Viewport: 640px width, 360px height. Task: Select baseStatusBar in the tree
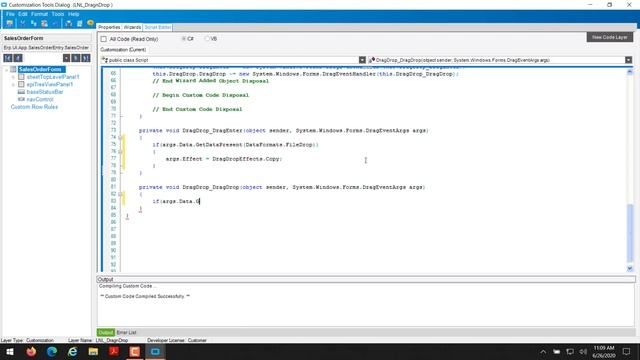coord(45,92)
